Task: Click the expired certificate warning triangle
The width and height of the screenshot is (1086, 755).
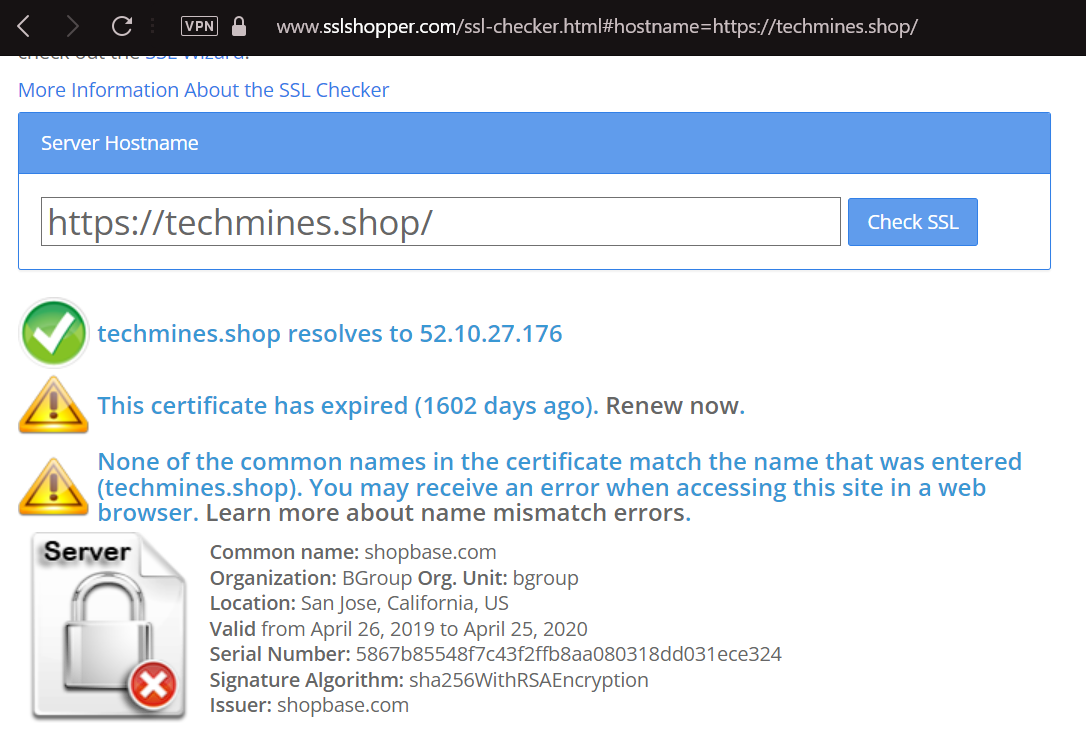Action: 53,405
